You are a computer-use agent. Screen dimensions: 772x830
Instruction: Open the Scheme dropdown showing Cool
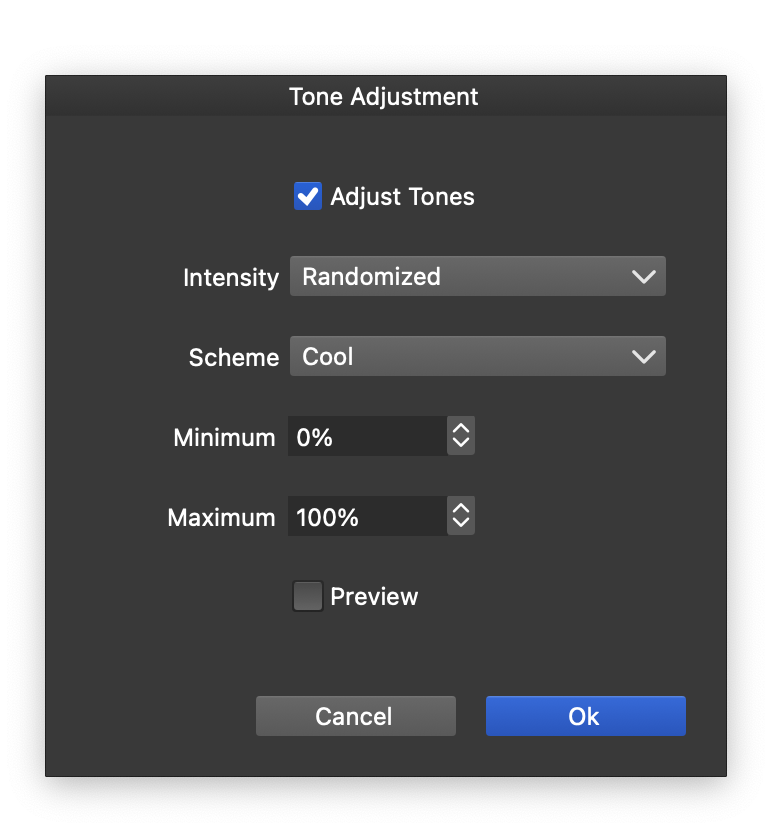coord(460,357)
